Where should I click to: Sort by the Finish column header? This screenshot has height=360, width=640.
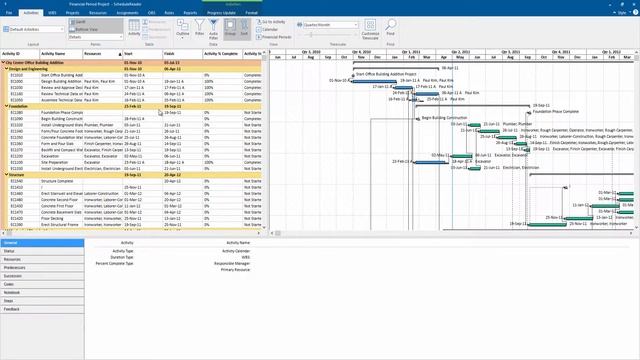click(x=182, y=54)
